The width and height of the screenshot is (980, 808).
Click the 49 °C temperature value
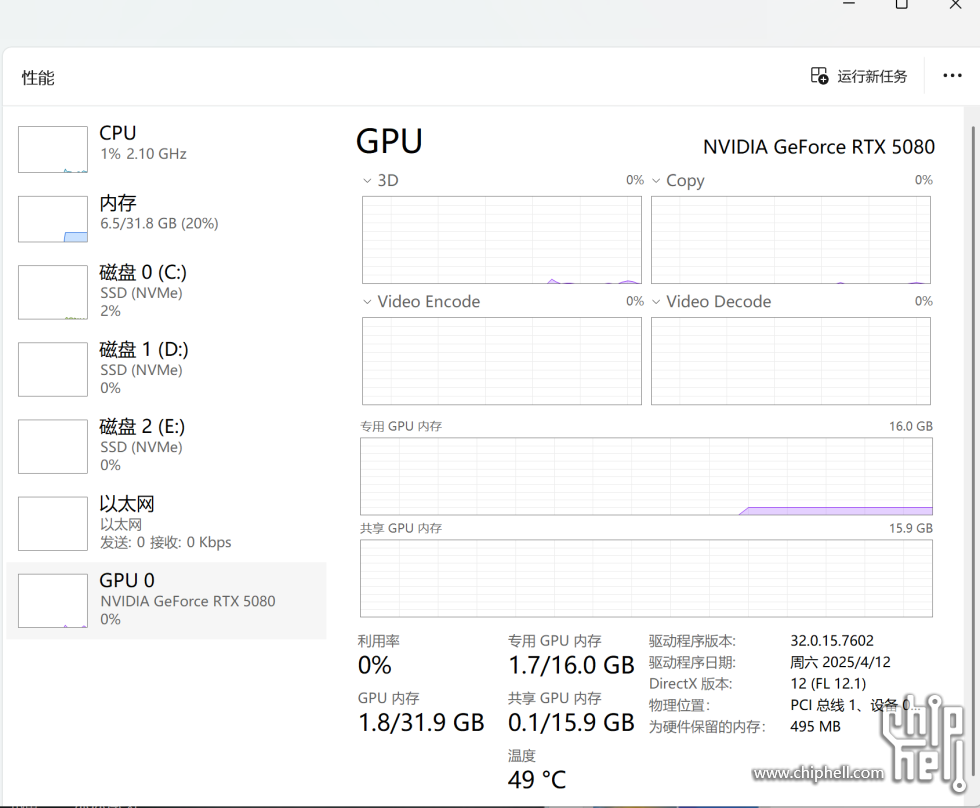(x=537, y=780)
